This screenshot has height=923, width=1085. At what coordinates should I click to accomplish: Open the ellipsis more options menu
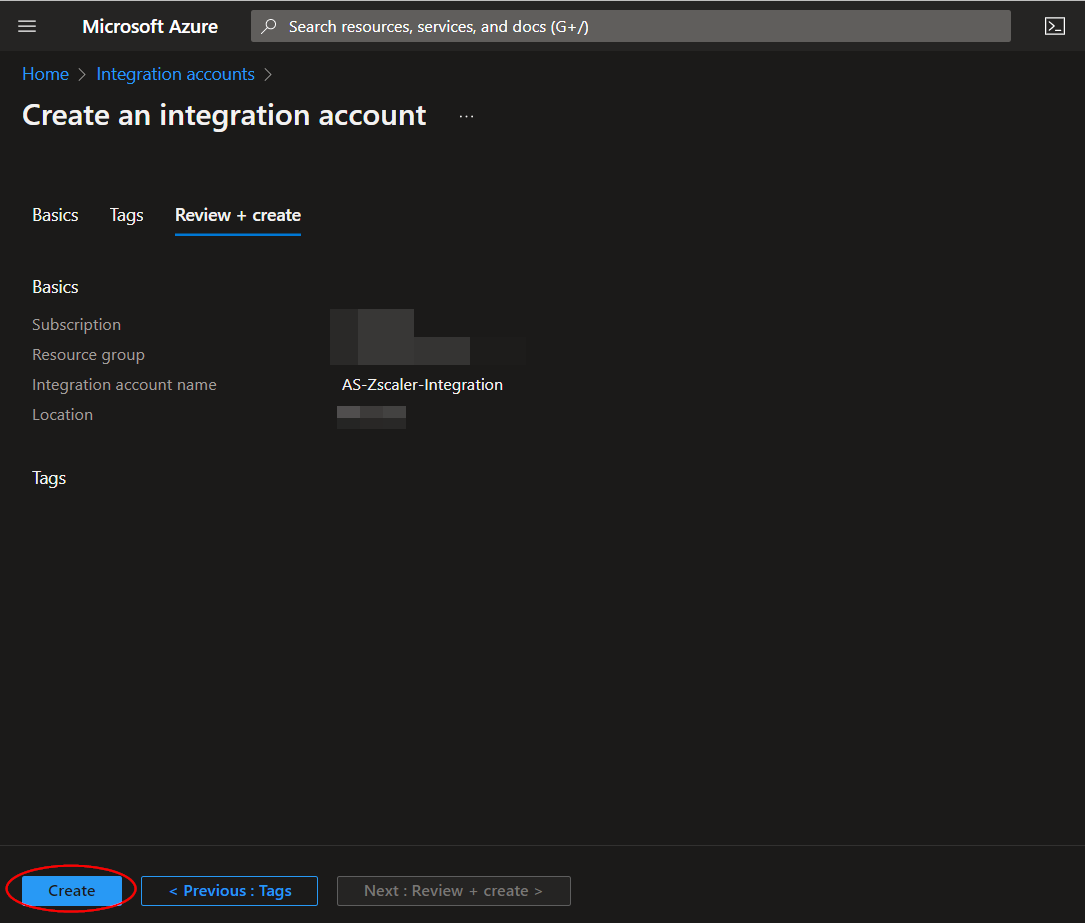[466, 116]
